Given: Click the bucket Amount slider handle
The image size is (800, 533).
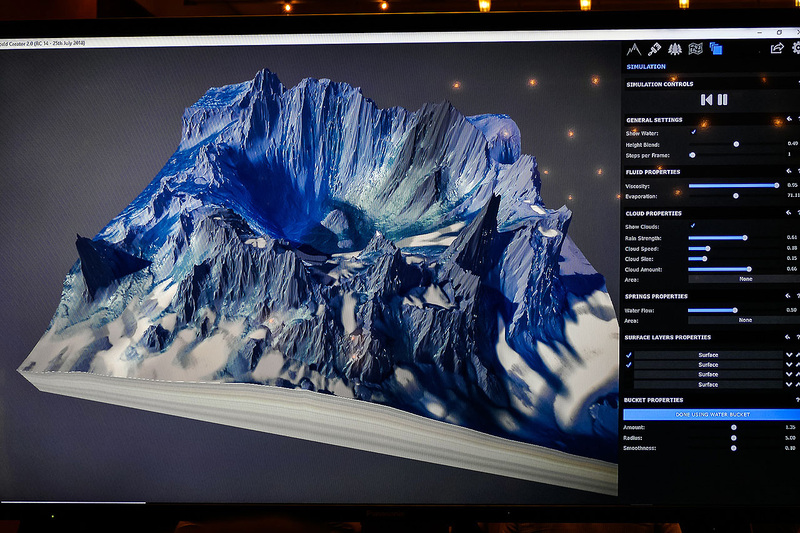Looking at the screenshot, I should pos(734,427).
